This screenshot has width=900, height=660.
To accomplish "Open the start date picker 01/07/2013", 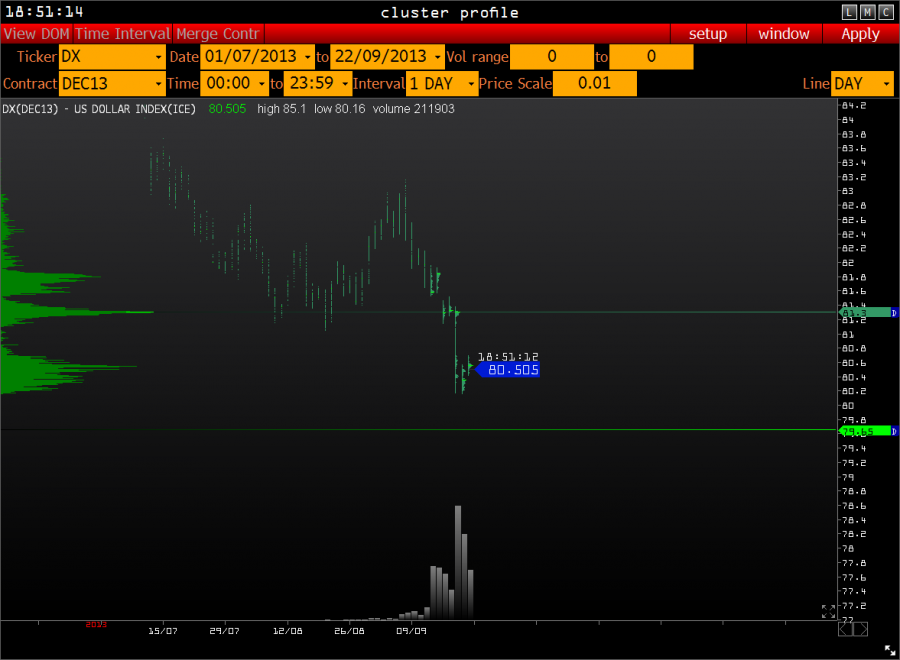I will (x=257, y=57).
